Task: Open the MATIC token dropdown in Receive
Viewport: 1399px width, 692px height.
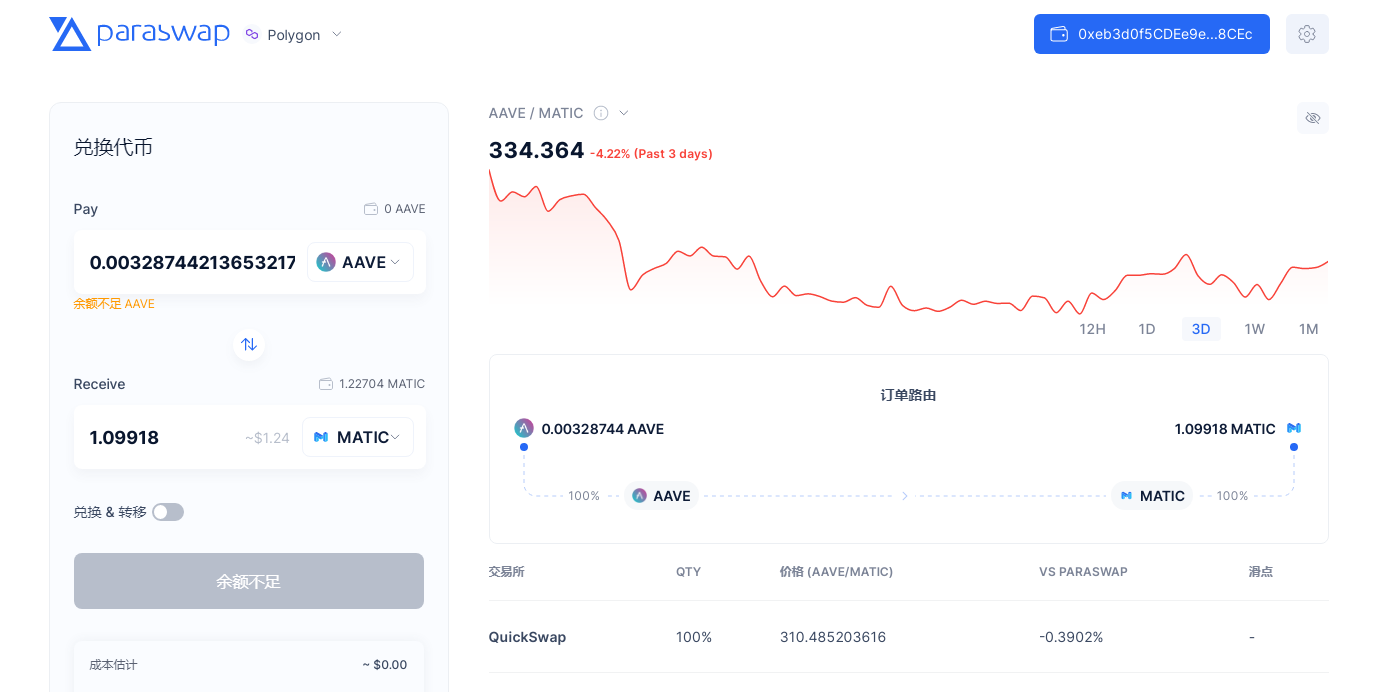Action: (358, 437)
